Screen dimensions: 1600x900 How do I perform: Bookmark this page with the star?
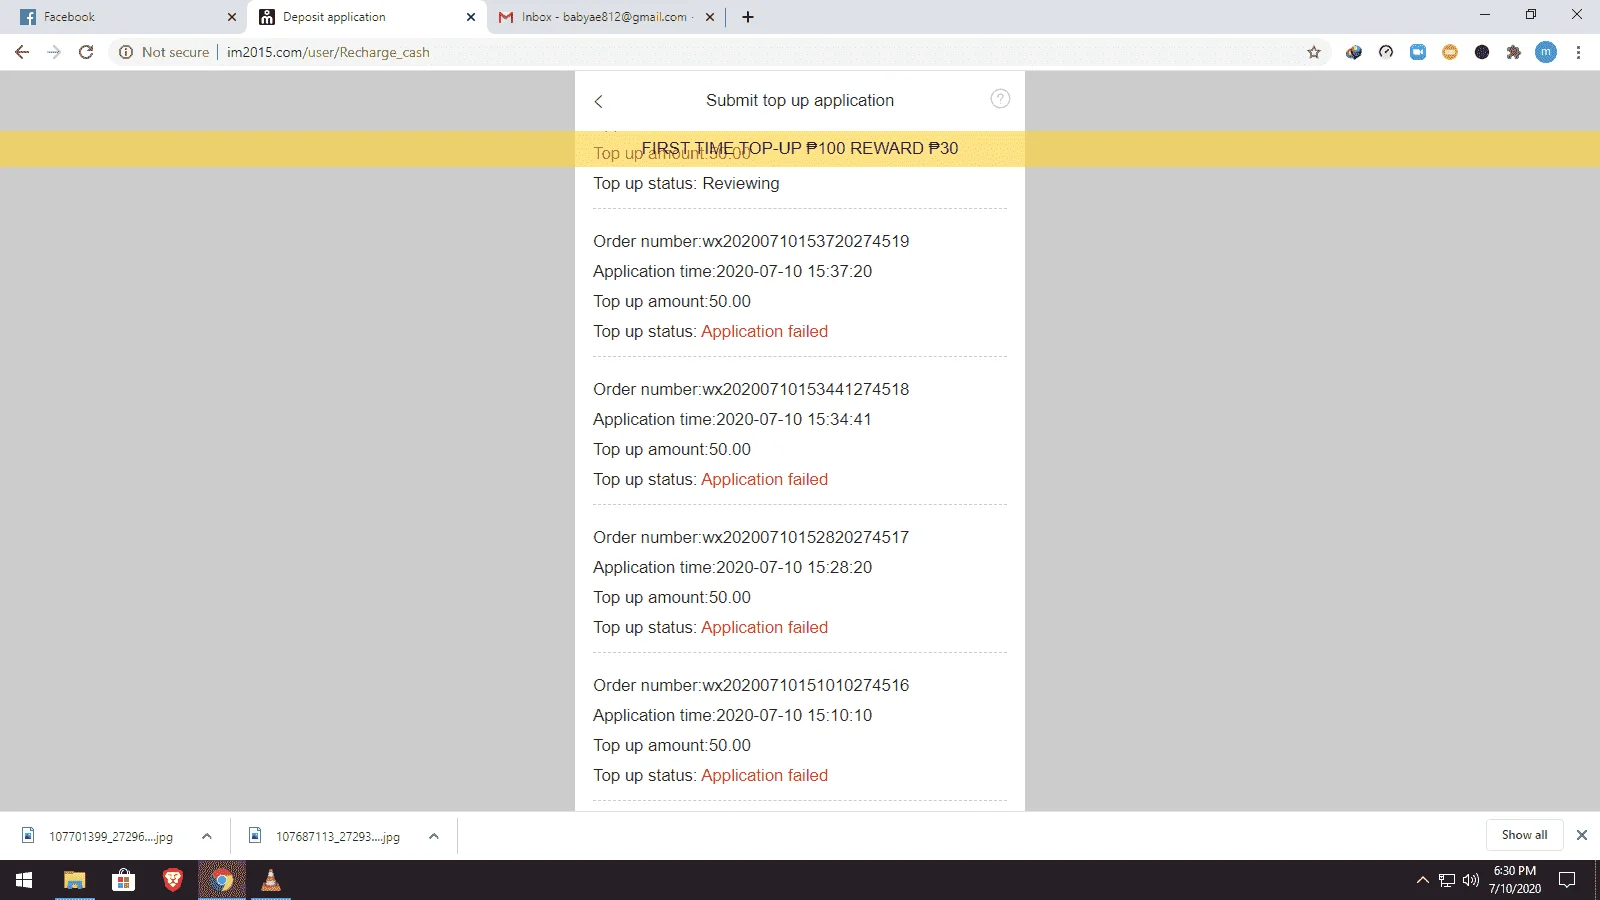coord(1314,52)
